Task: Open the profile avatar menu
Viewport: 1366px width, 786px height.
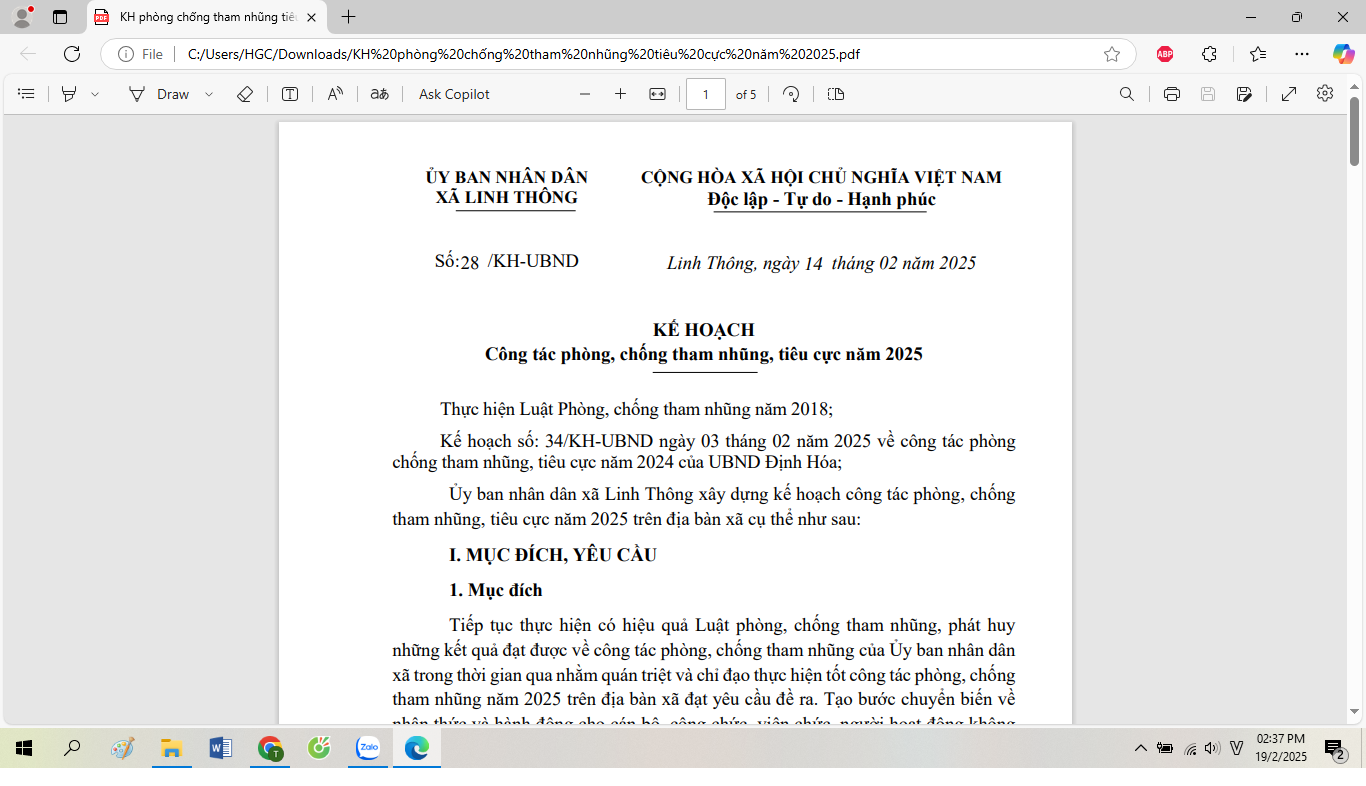Action: [22, 16]
